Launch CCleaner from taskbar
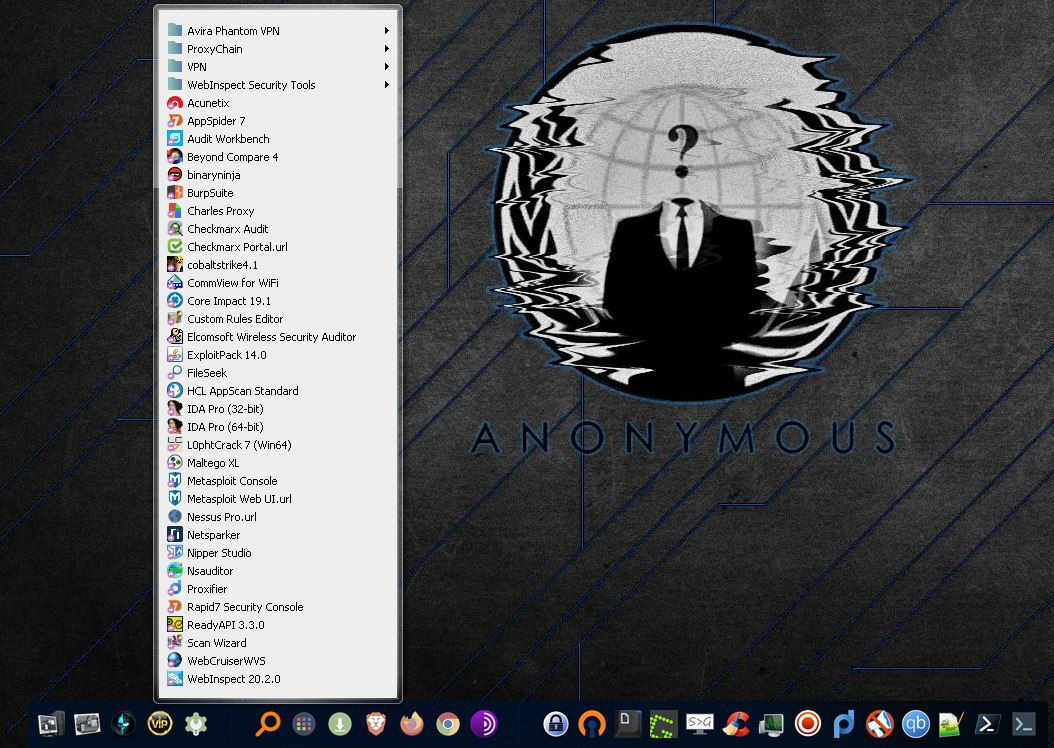The width and height of the screenshot is (1054, 748). point(735,724)
